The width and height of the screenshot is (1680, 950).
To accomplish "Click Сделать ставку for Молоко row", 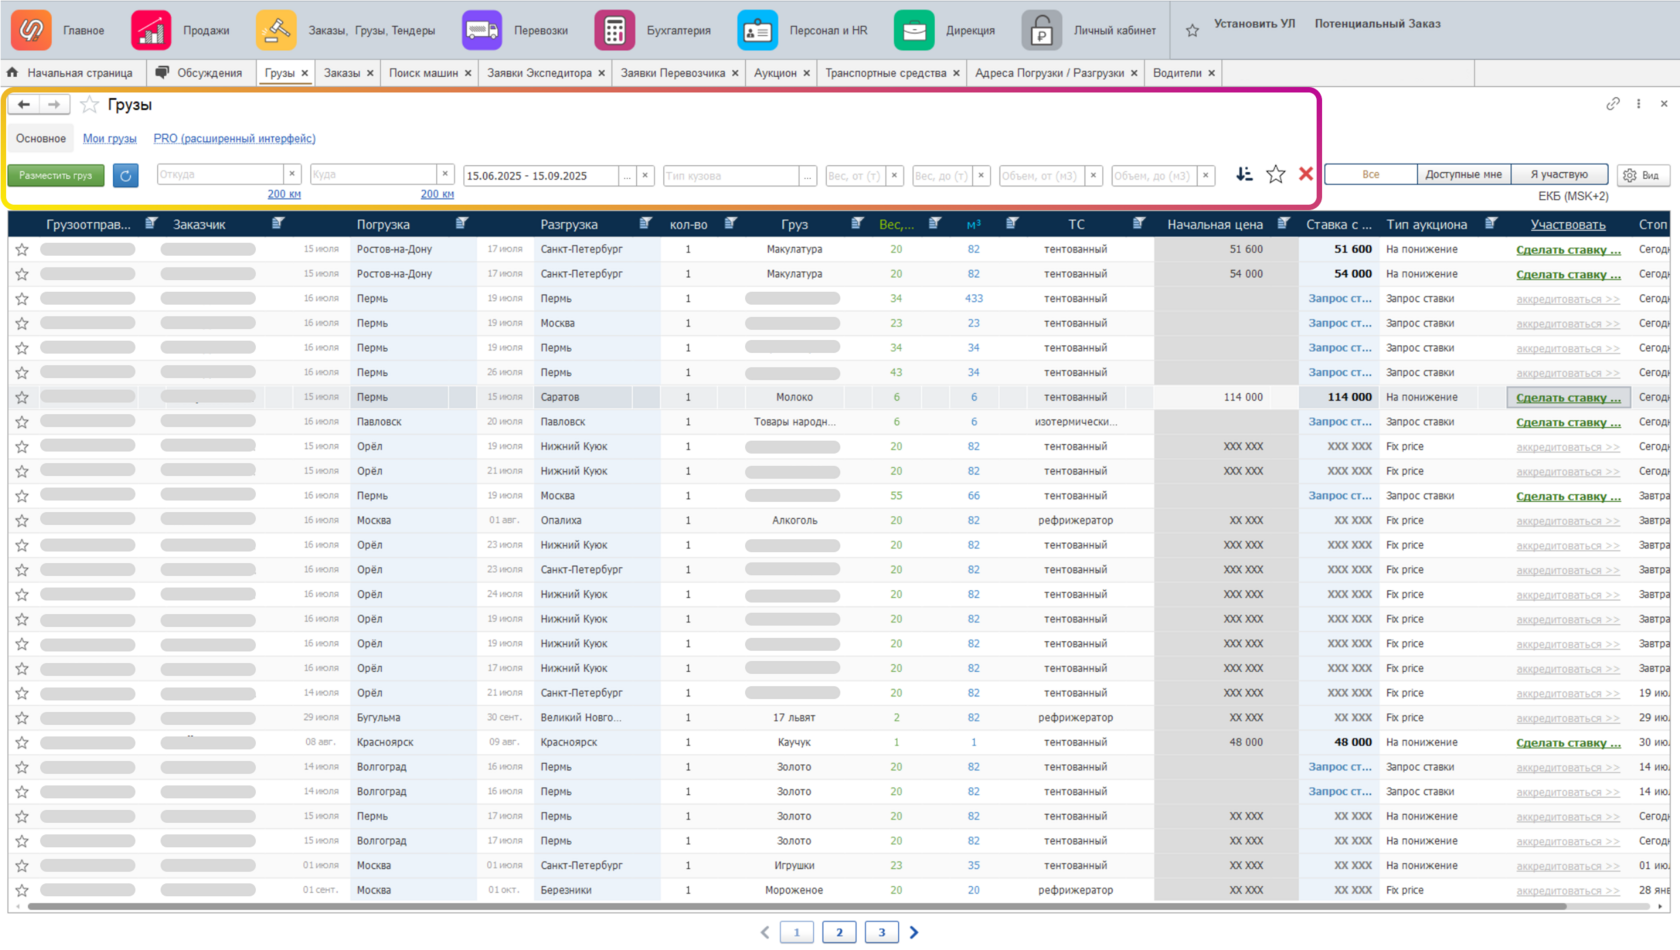I will point(1568,398).
